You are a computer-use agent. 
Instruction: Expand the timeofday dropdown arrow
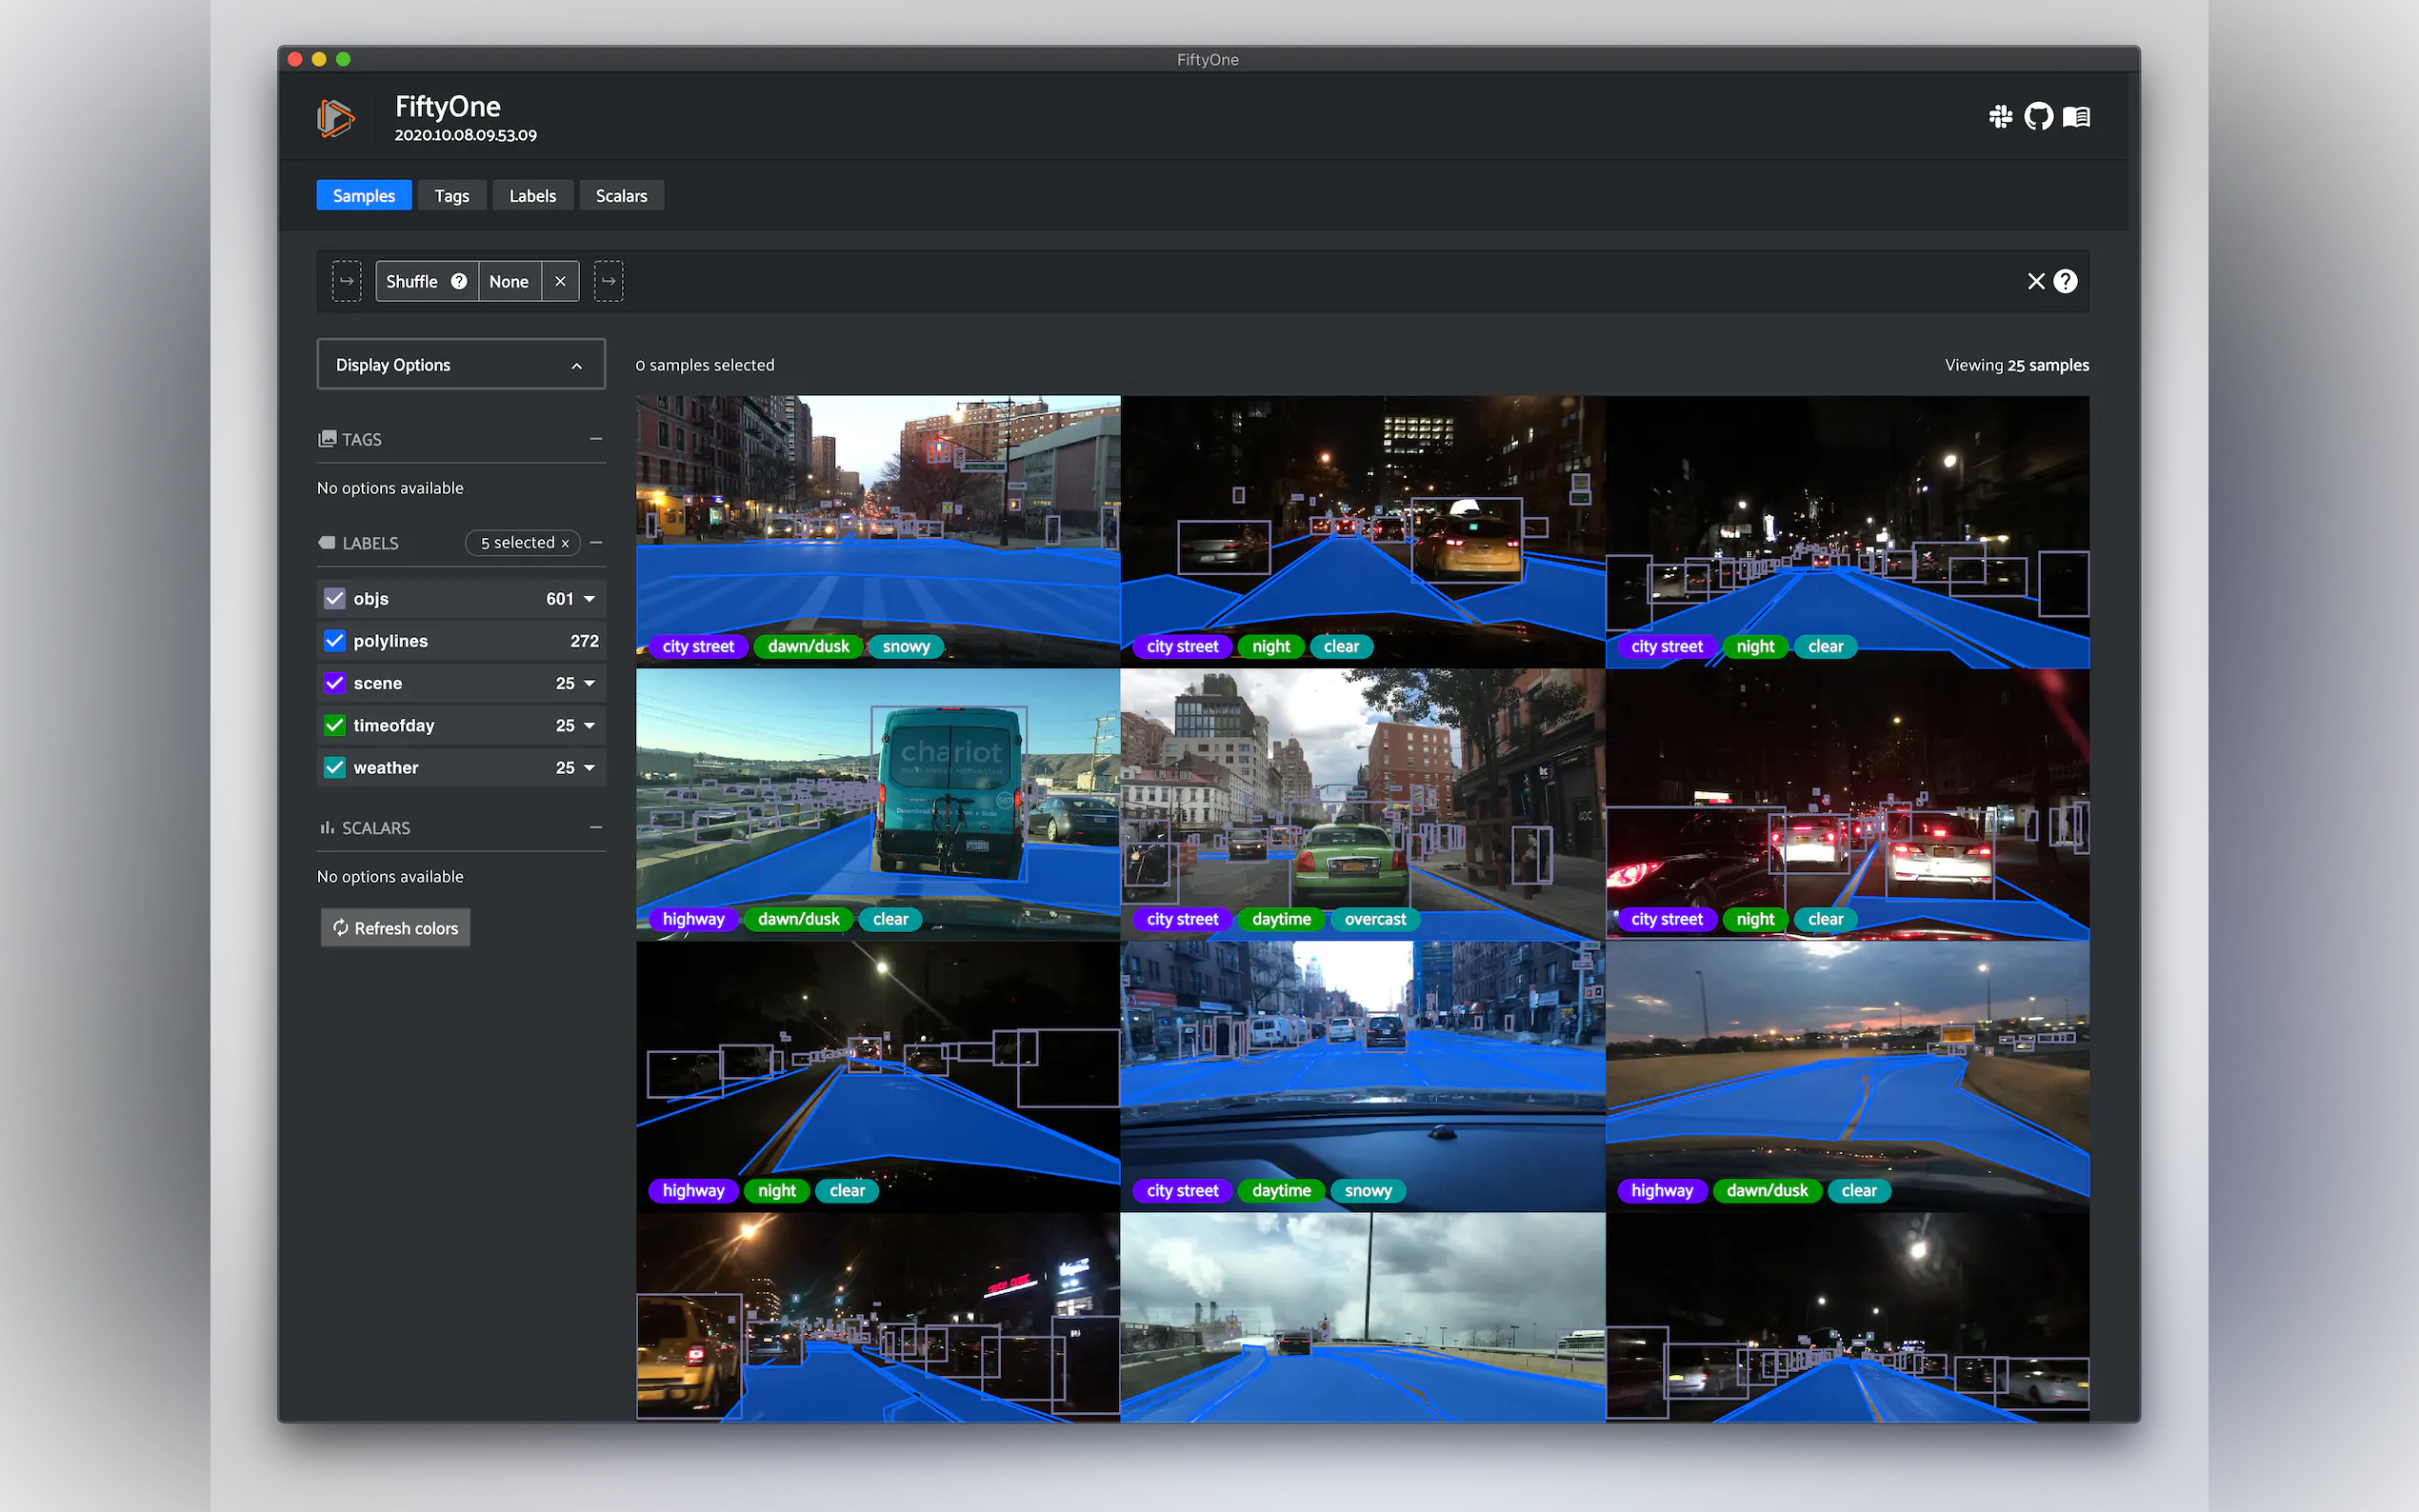click(x=590, y=726)
